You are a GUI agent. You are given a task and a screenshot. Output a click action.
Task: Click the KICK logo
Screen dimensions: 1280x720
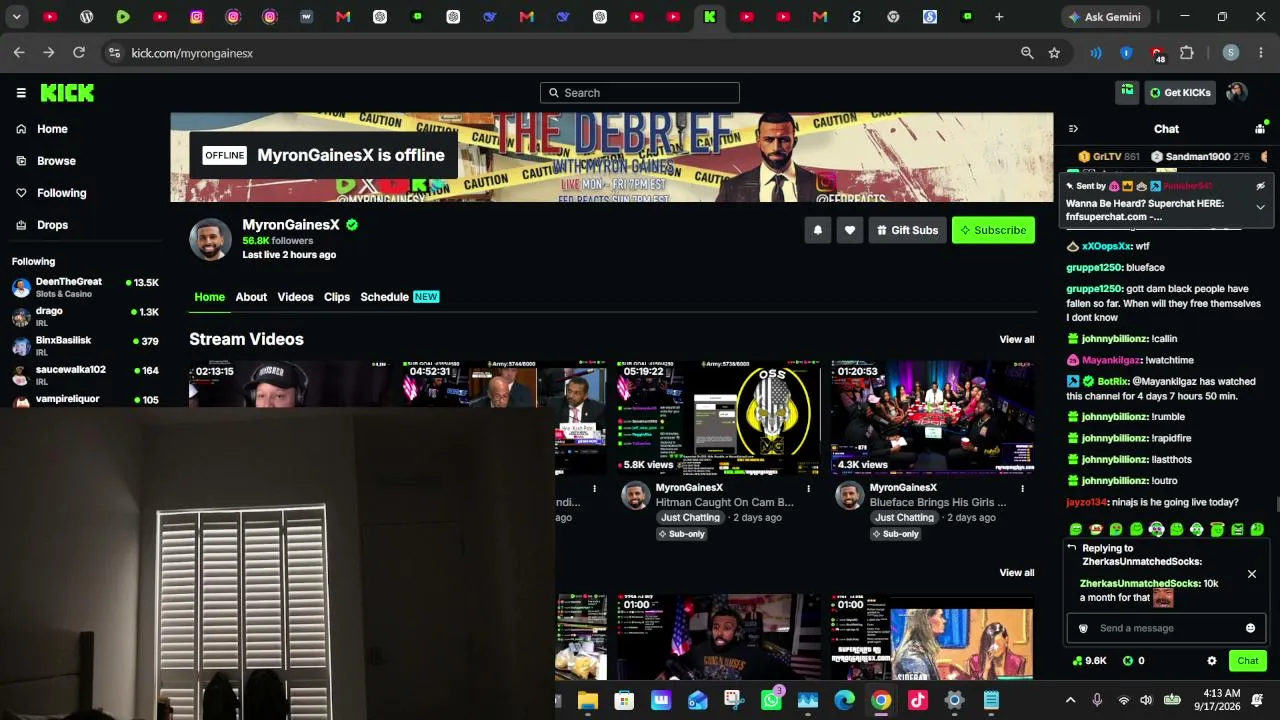pos(67,93)
